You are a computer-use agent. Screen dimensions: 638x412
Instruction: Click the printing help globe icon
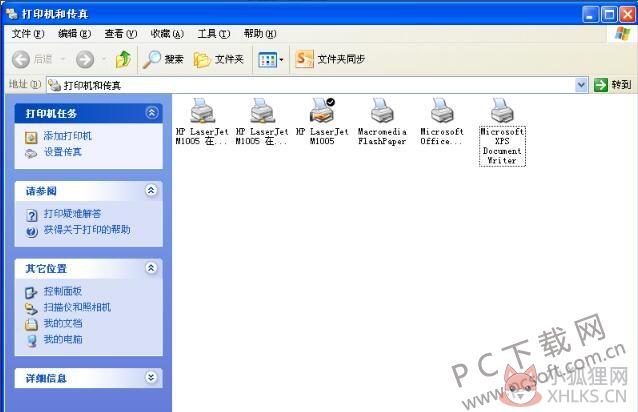coord(31,231)
